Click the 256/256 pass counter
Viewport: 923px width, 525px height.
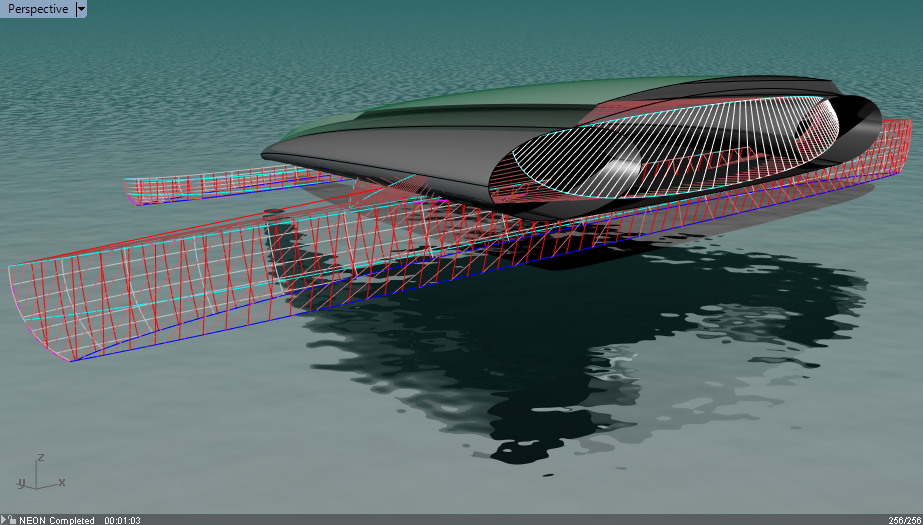tap(905, 520)
